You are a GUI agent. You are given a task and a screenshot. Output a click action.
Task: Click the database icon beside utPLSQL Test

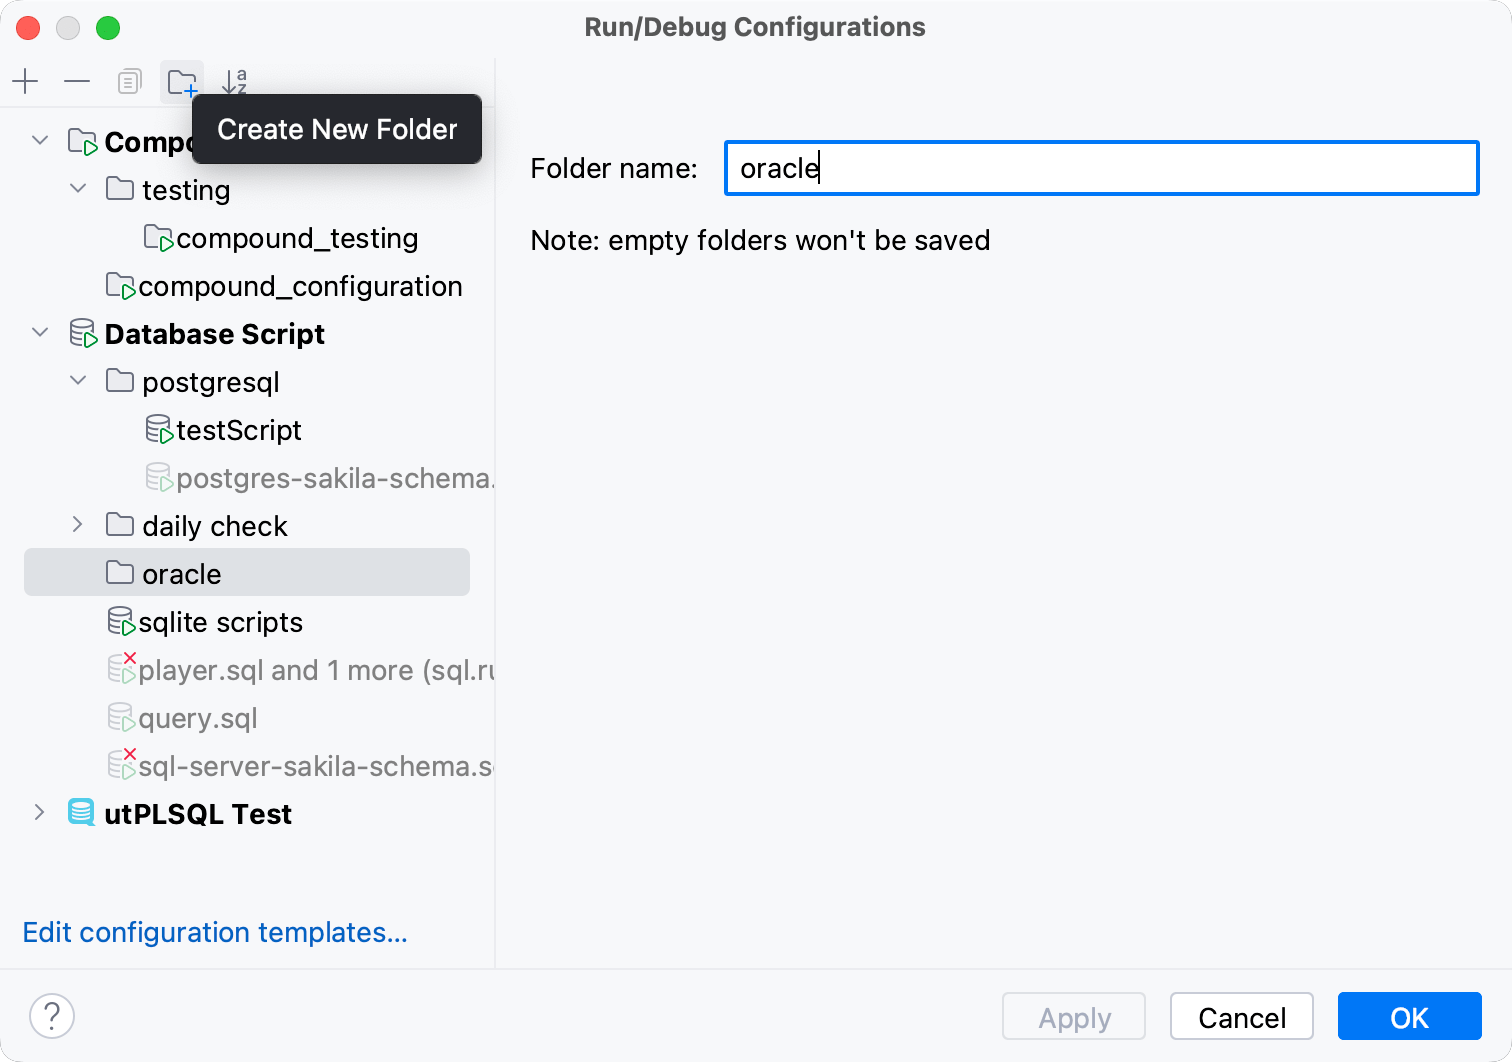click(81, 813)
